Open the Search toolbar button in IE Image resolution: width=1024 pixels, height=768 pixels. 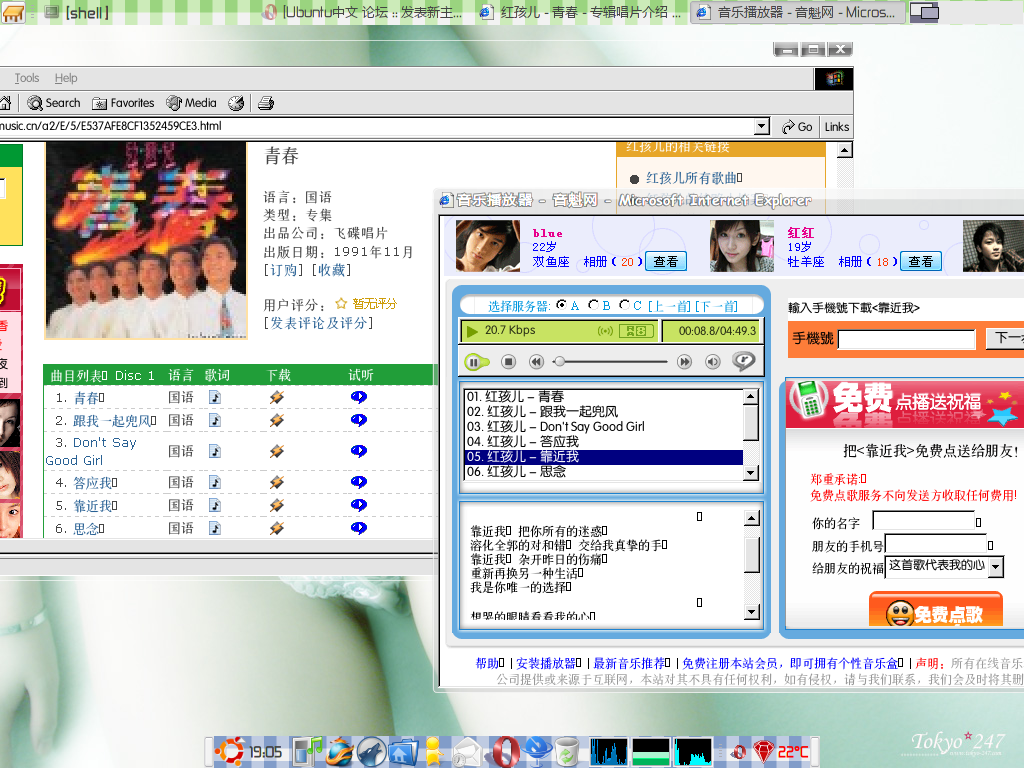(x=54, y=103)
